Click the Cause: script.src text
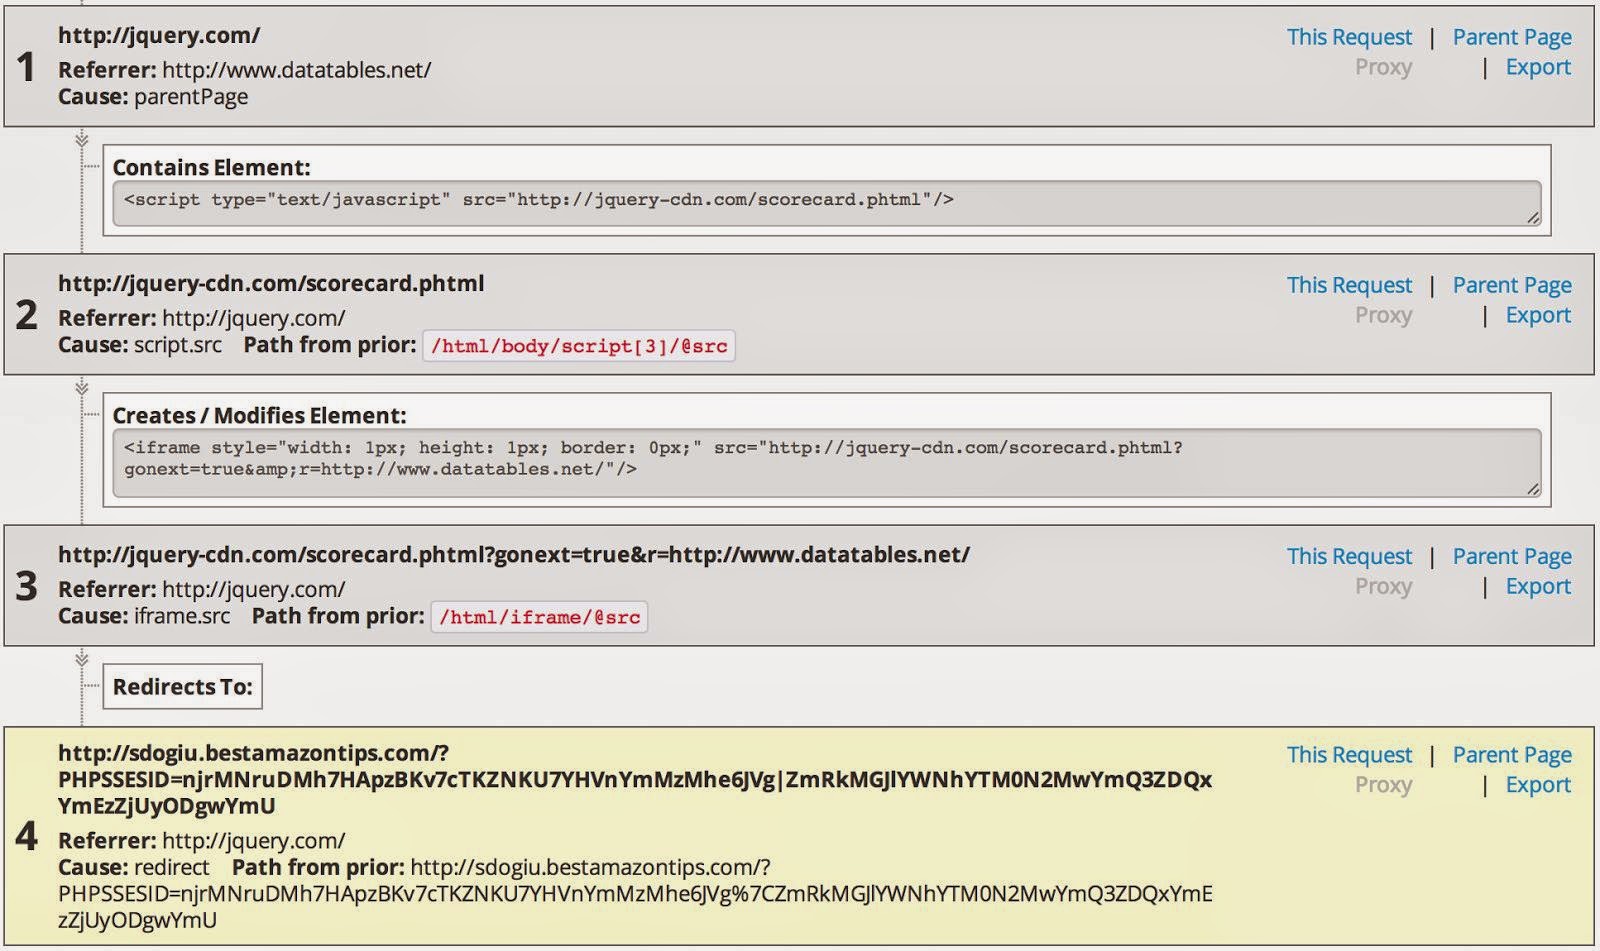The image size is (1600, 951). (x=140, y=345)
